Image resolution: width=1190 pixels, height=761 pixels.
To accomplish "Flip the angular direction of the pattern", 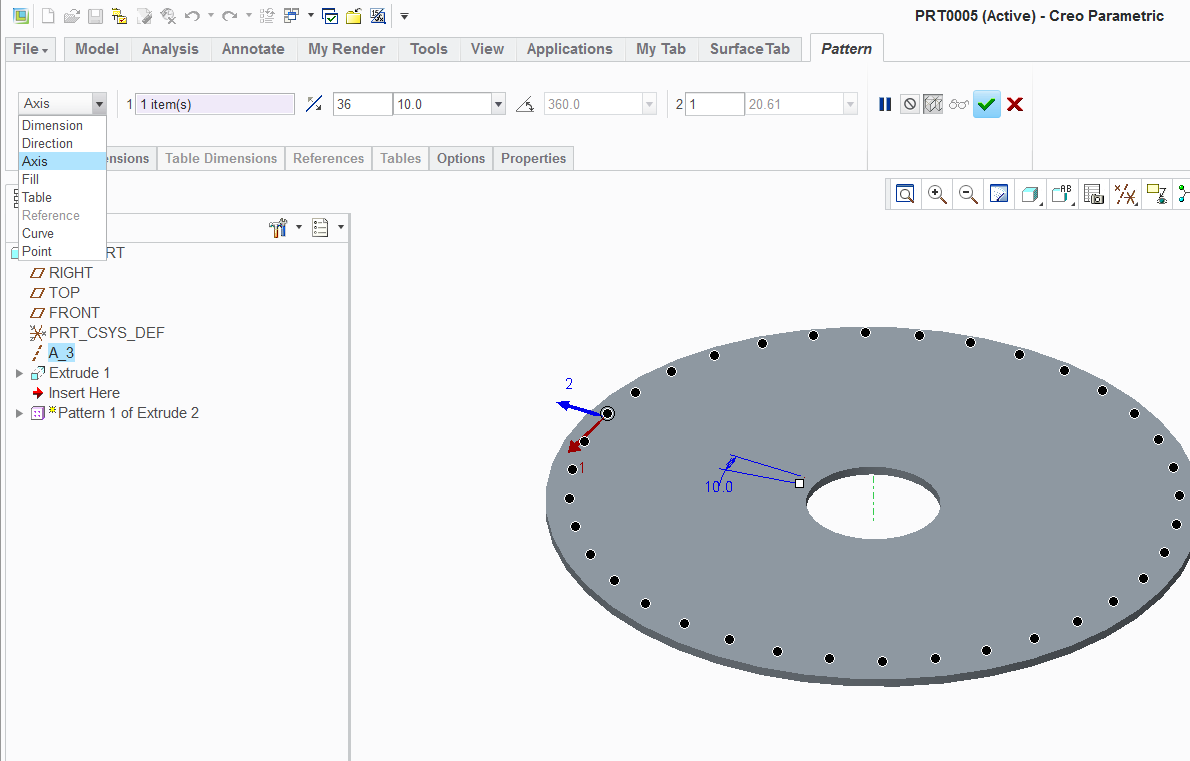I will pyautogui.click(x=313, y=104).
